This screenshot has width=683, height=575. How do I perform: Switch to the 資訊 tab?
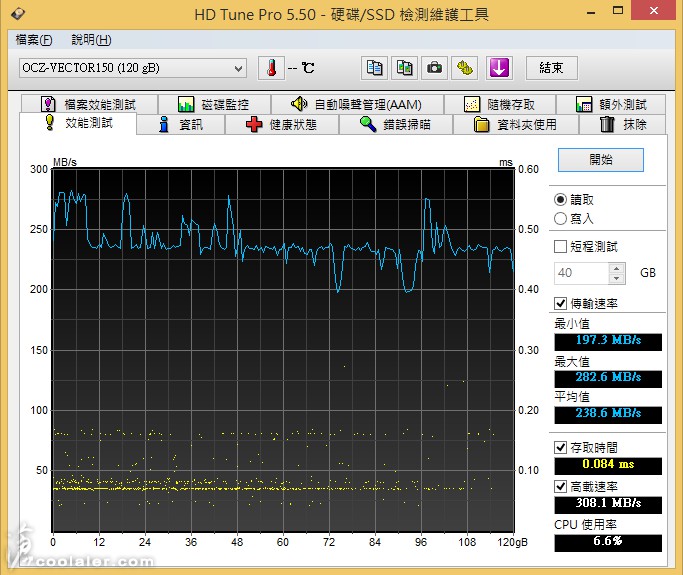(x=181, y=125)
